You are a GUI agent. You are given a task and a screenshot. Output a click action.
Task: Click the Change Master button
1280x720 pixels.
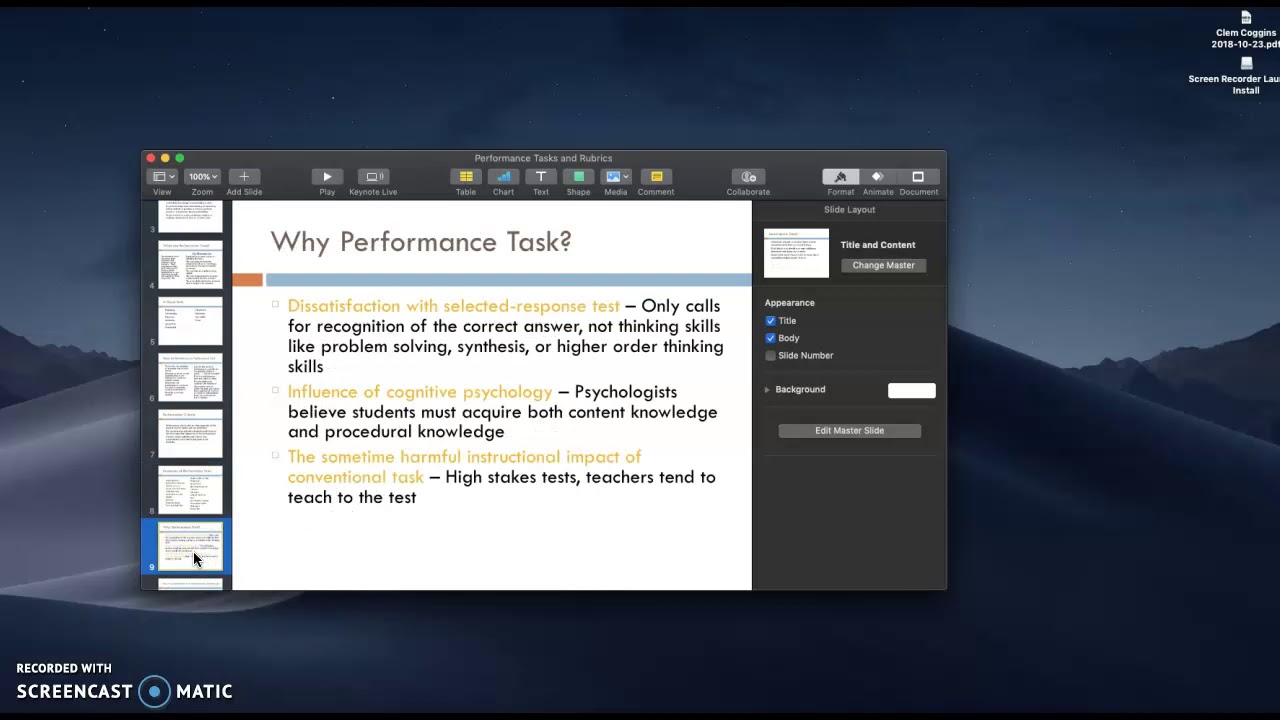click(884, 265)
